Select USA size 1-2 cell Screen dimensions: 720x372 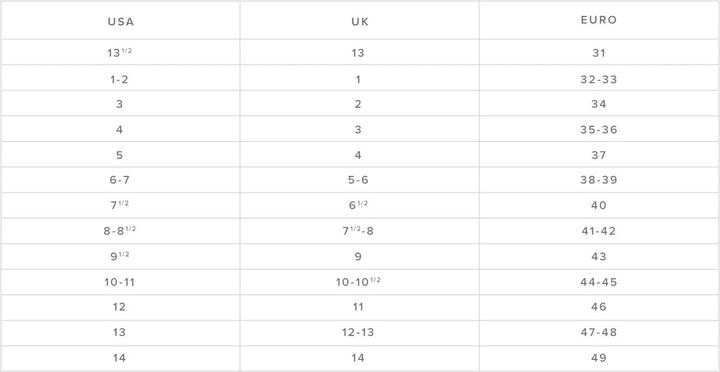click(x=120, y=78)
